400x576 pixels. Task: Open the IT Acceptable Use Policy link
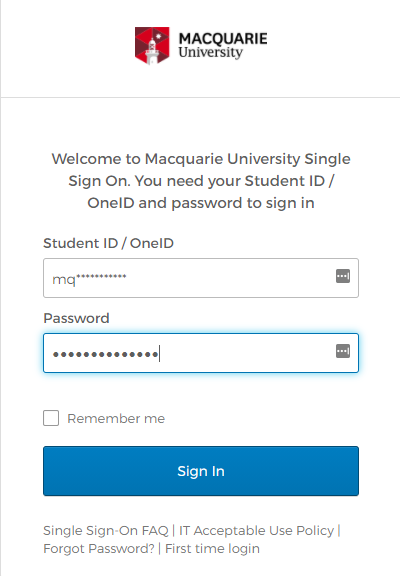pyautogui.click(x=256, y=530)
